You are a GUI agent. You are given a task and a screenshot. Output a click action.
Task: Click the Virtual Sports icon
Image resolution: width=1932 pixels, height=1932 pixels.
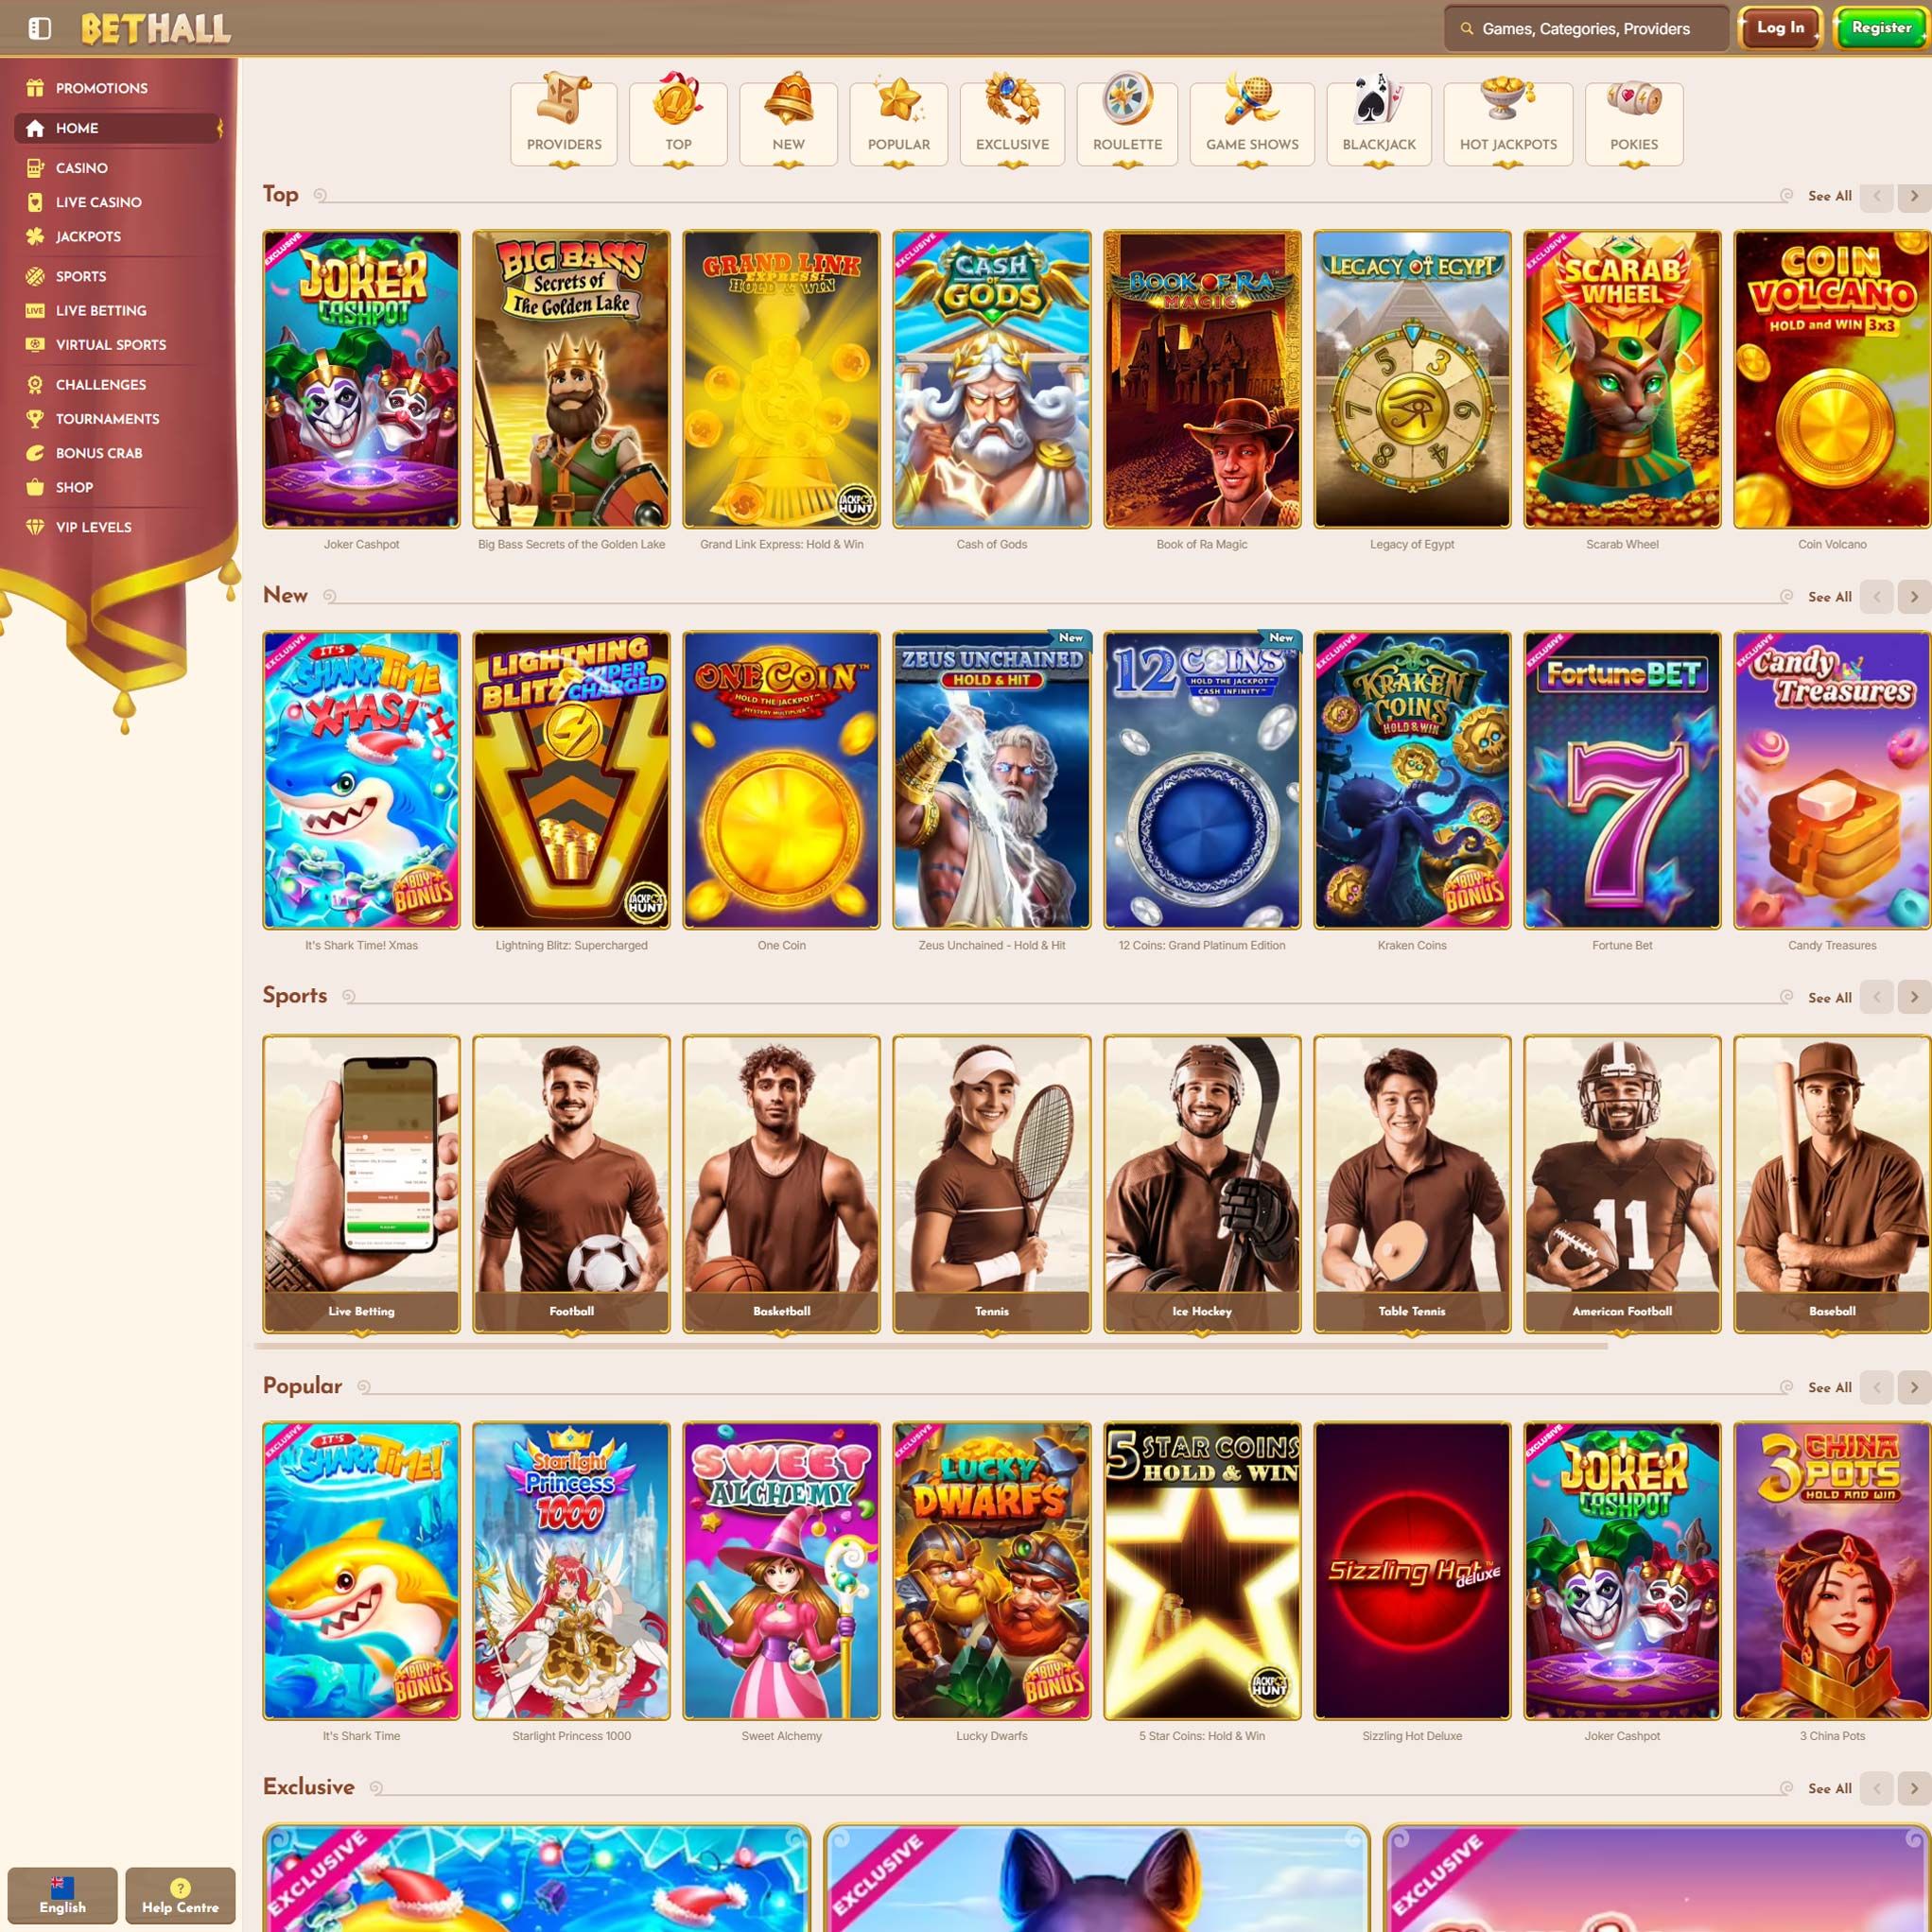(35, 344)
